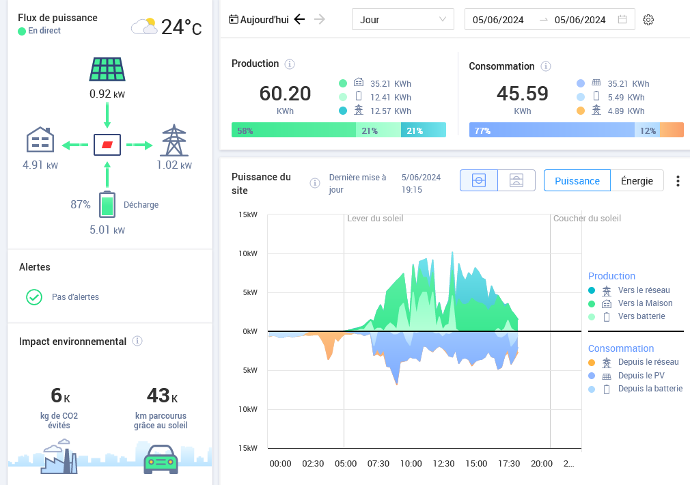This screenshot has height=485, width=690.
Task: Click the weather cloud-sun icon
Action: (x=144, y=26)
